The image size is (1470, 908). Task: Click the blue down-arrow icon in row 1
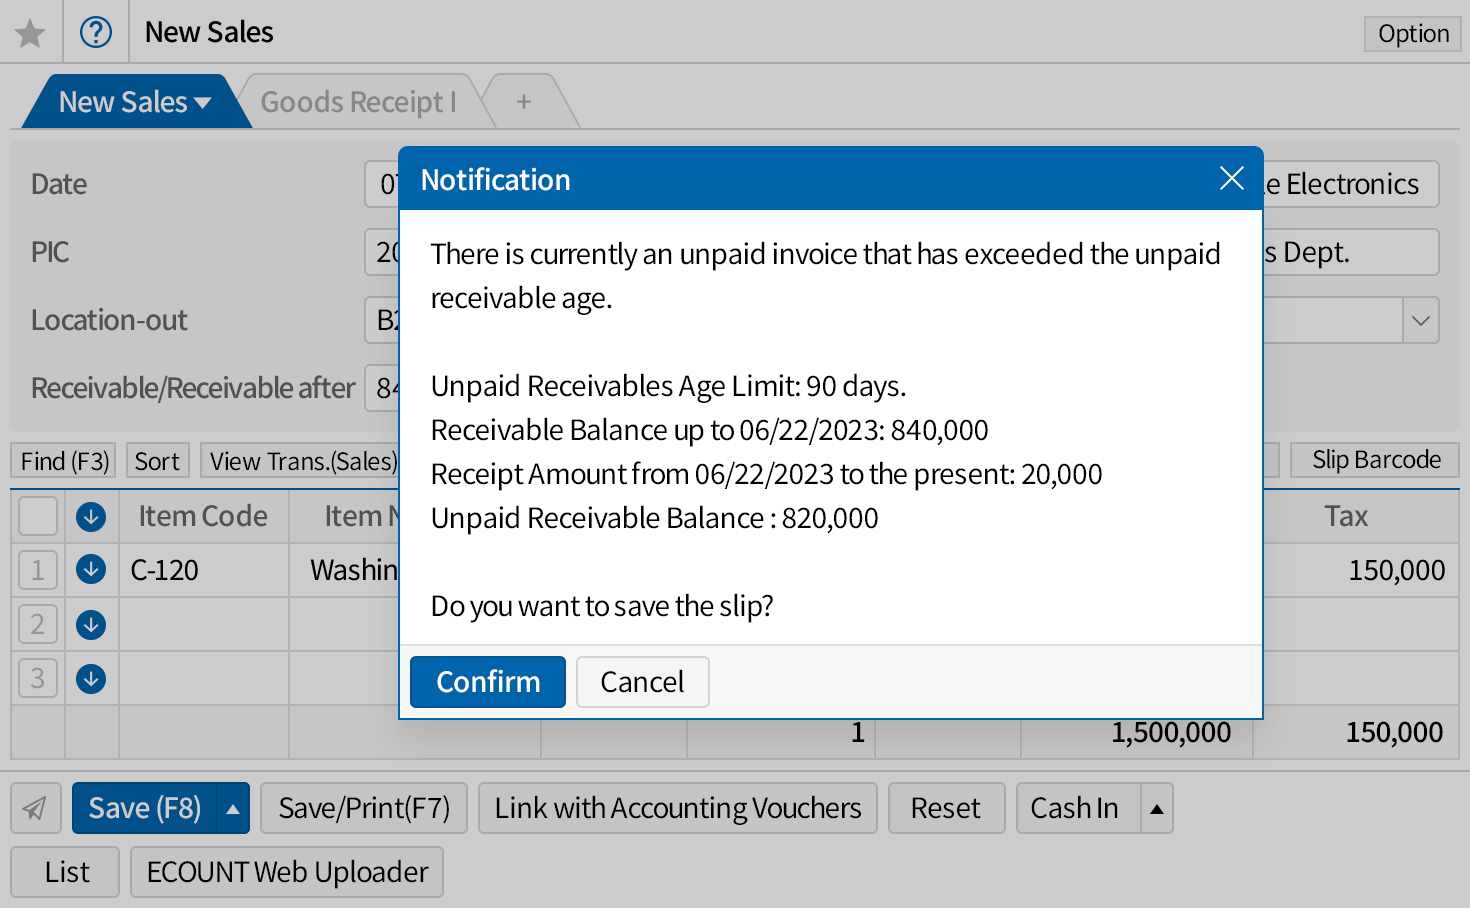(91, 570)
